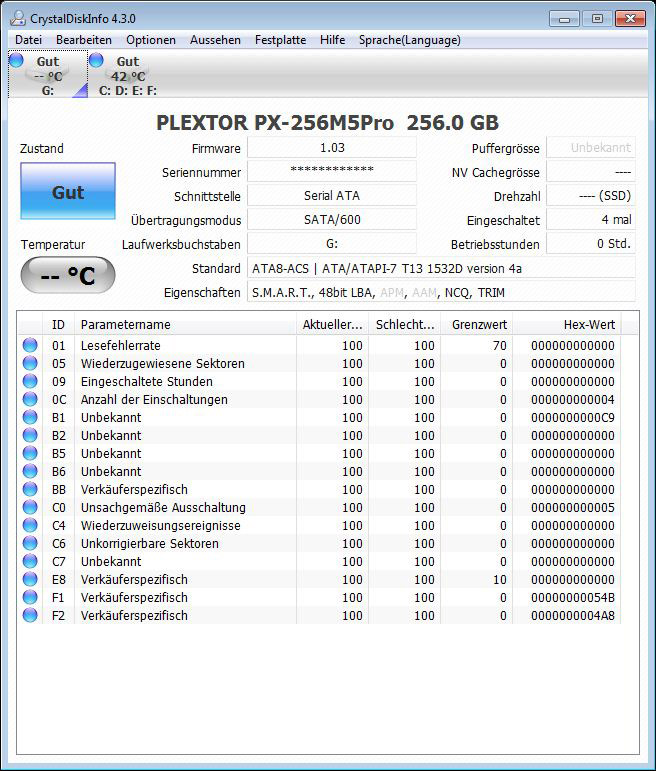Open the Aussehen menu
This screenshot has height=771, width=656.
tap(215, 40)
